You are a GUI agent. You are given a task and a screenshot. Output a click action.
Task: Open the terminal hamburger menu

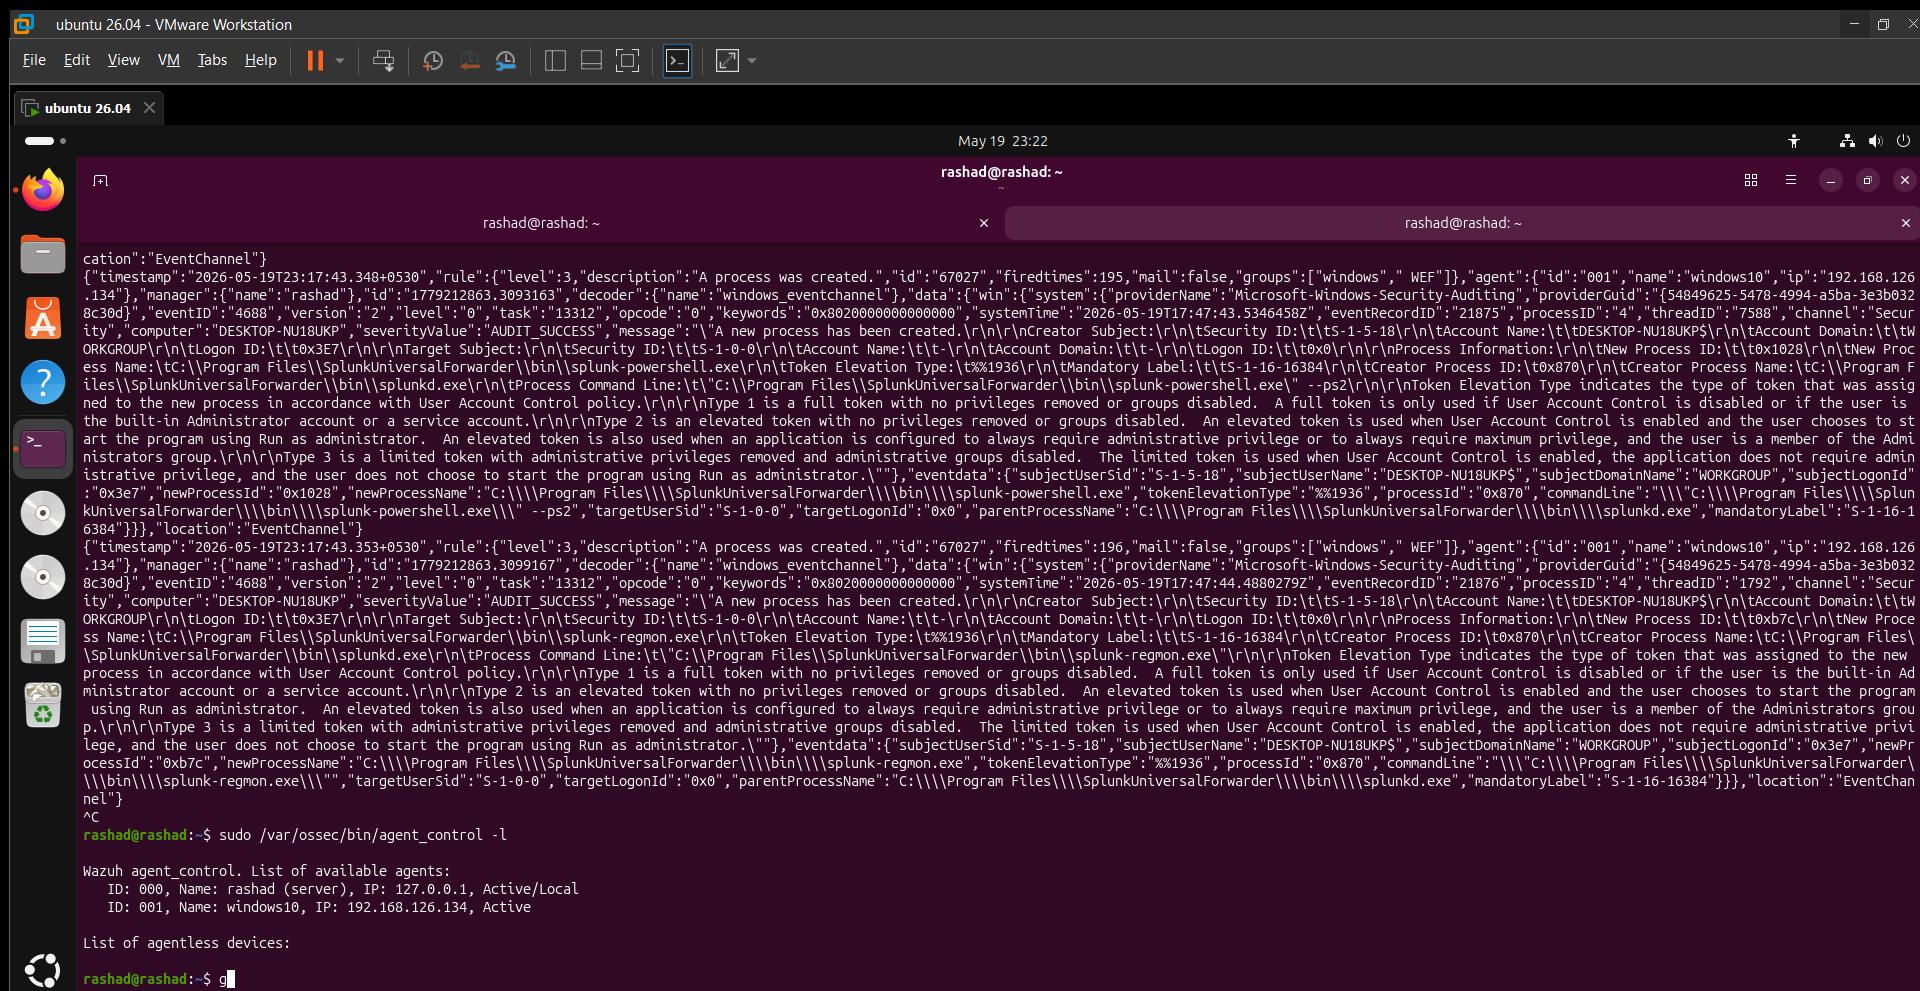tap(1791, 180)
